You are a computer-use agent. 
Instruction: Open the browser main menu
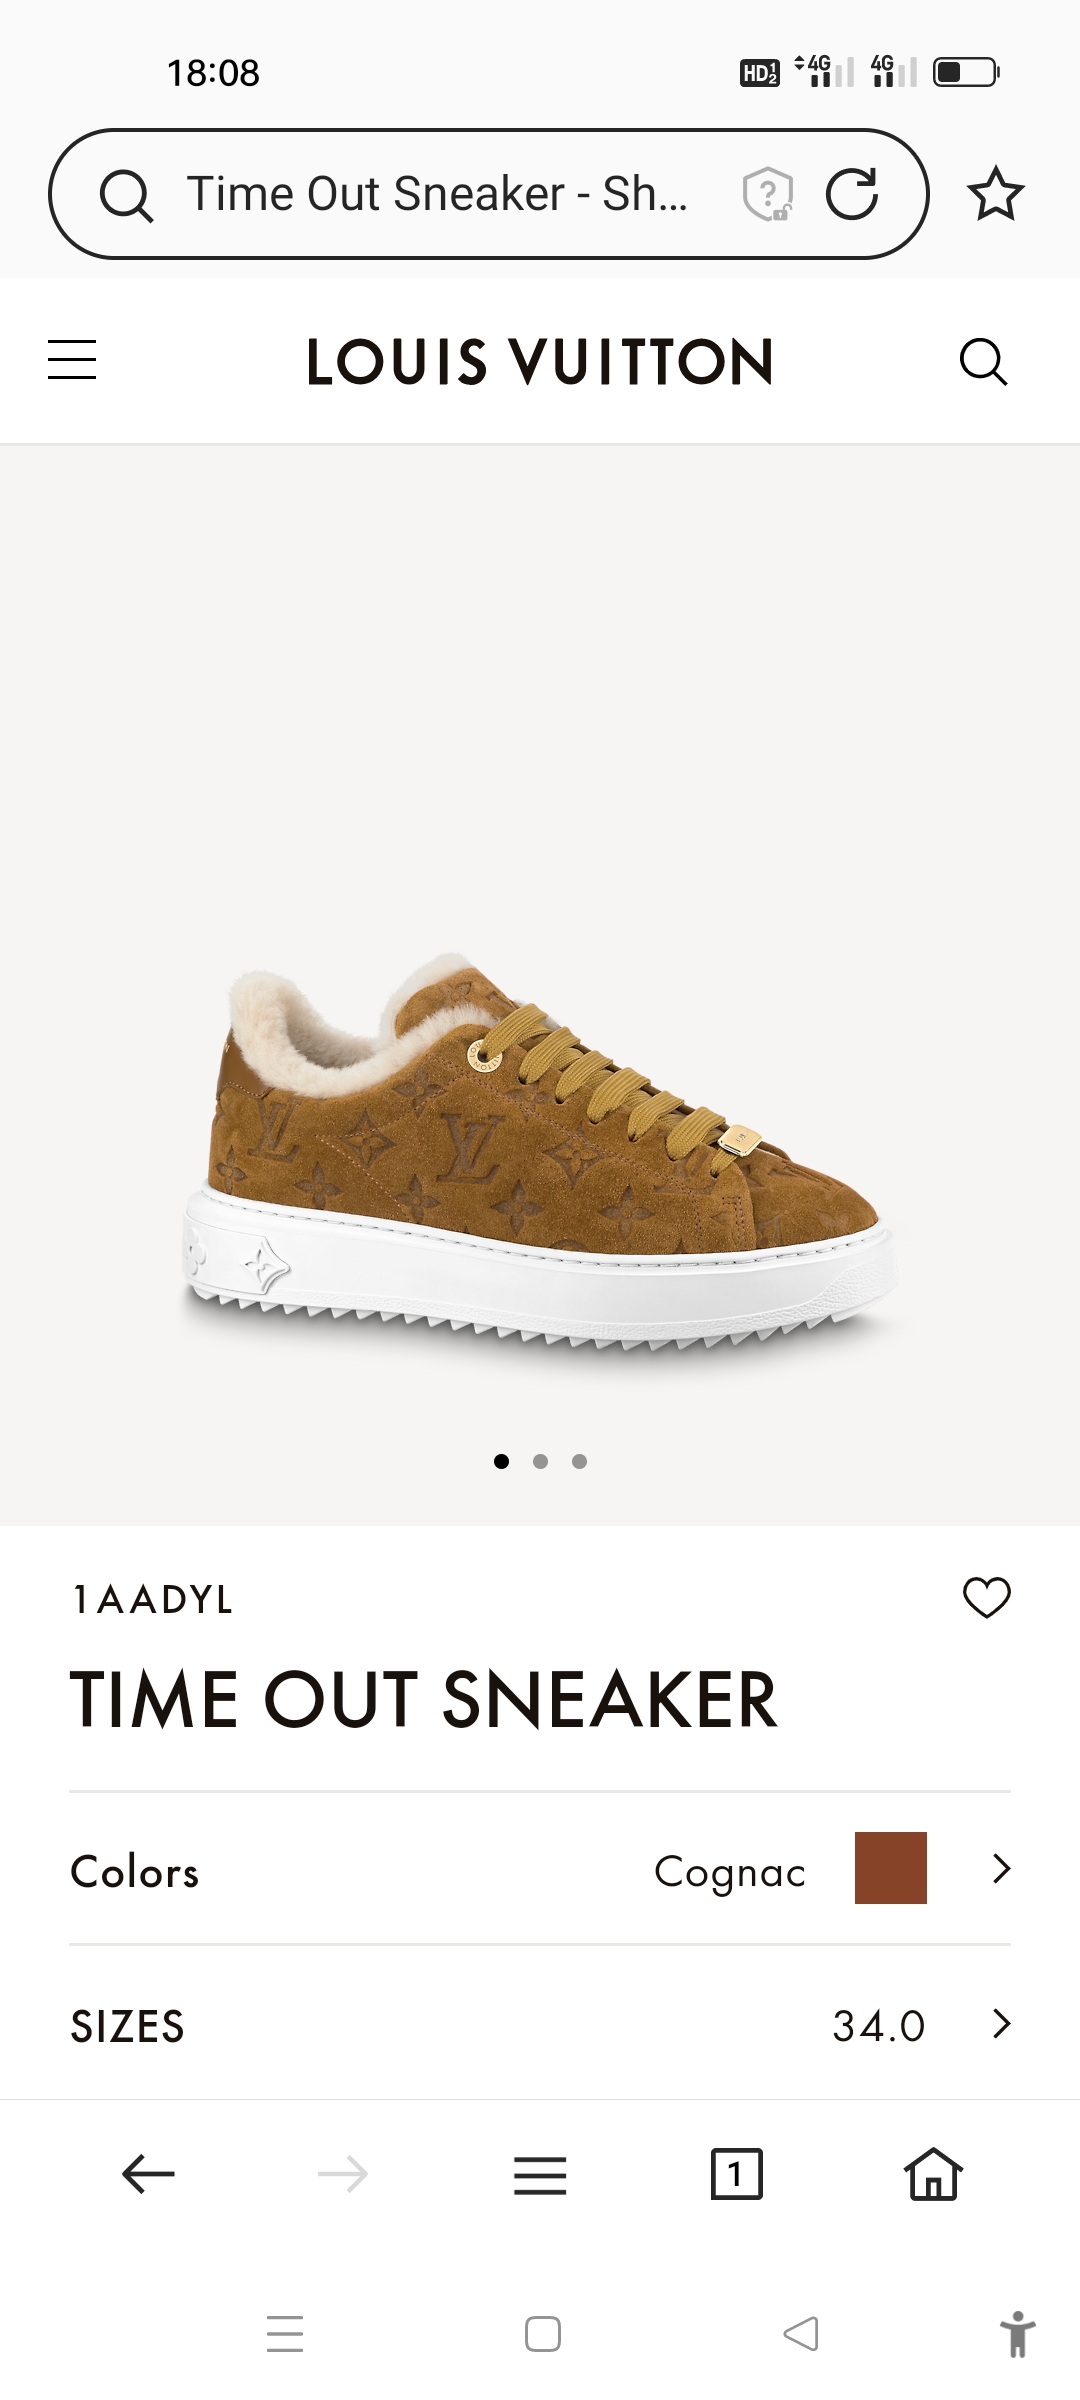tap(540, 2175)
